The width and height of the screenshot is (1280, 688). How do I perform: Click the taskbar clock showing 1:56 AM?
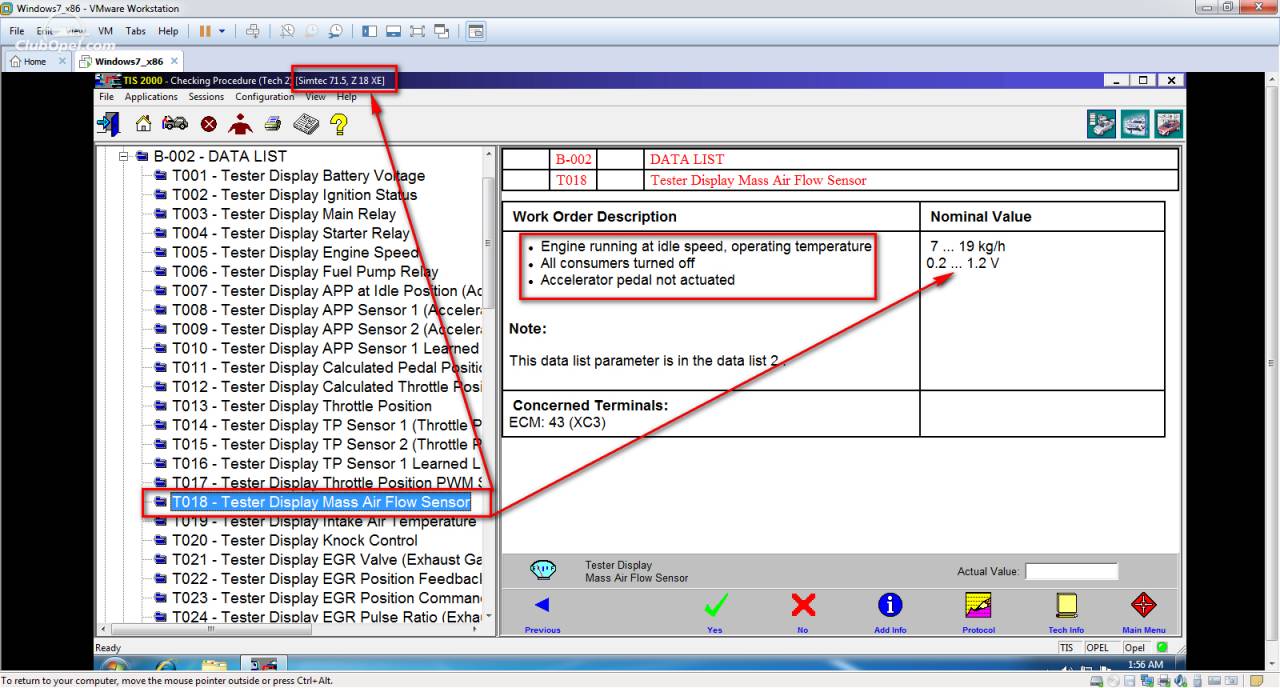click(1145, 665)
